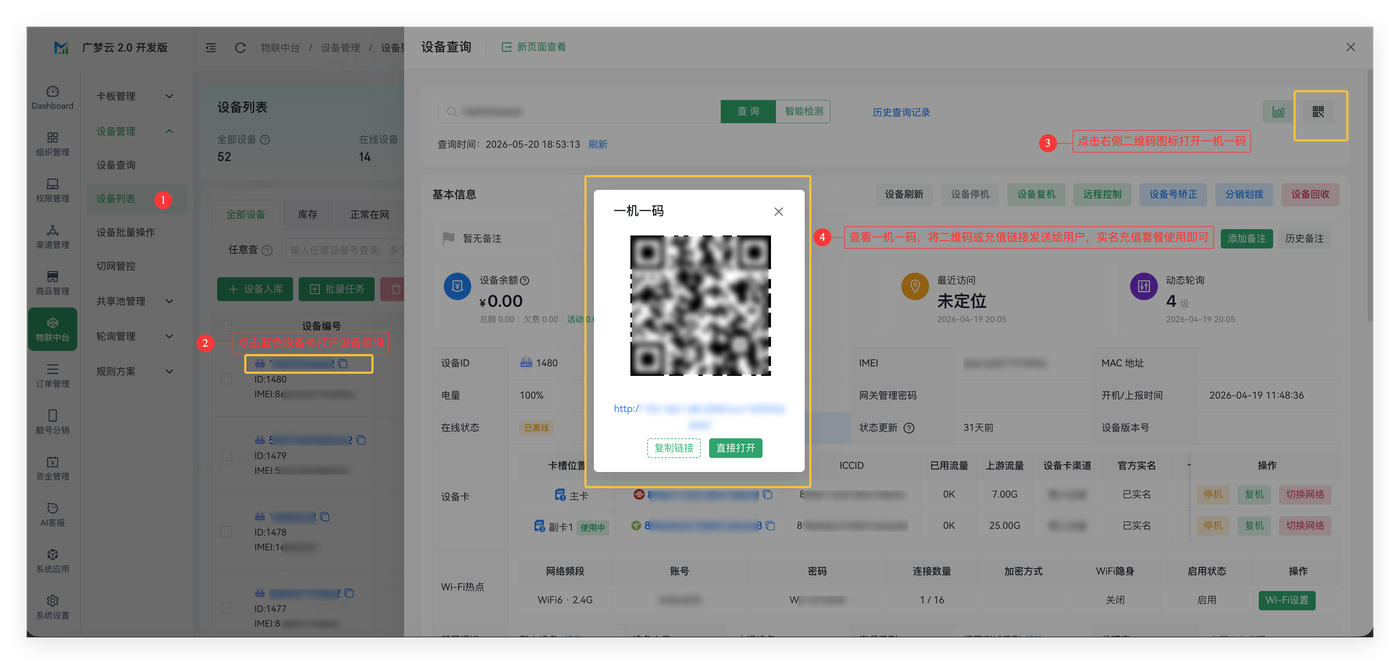Click 刷新 link next to query time
The height and width of the screenshot is (664, 1400).
click(x=598, y=144)
